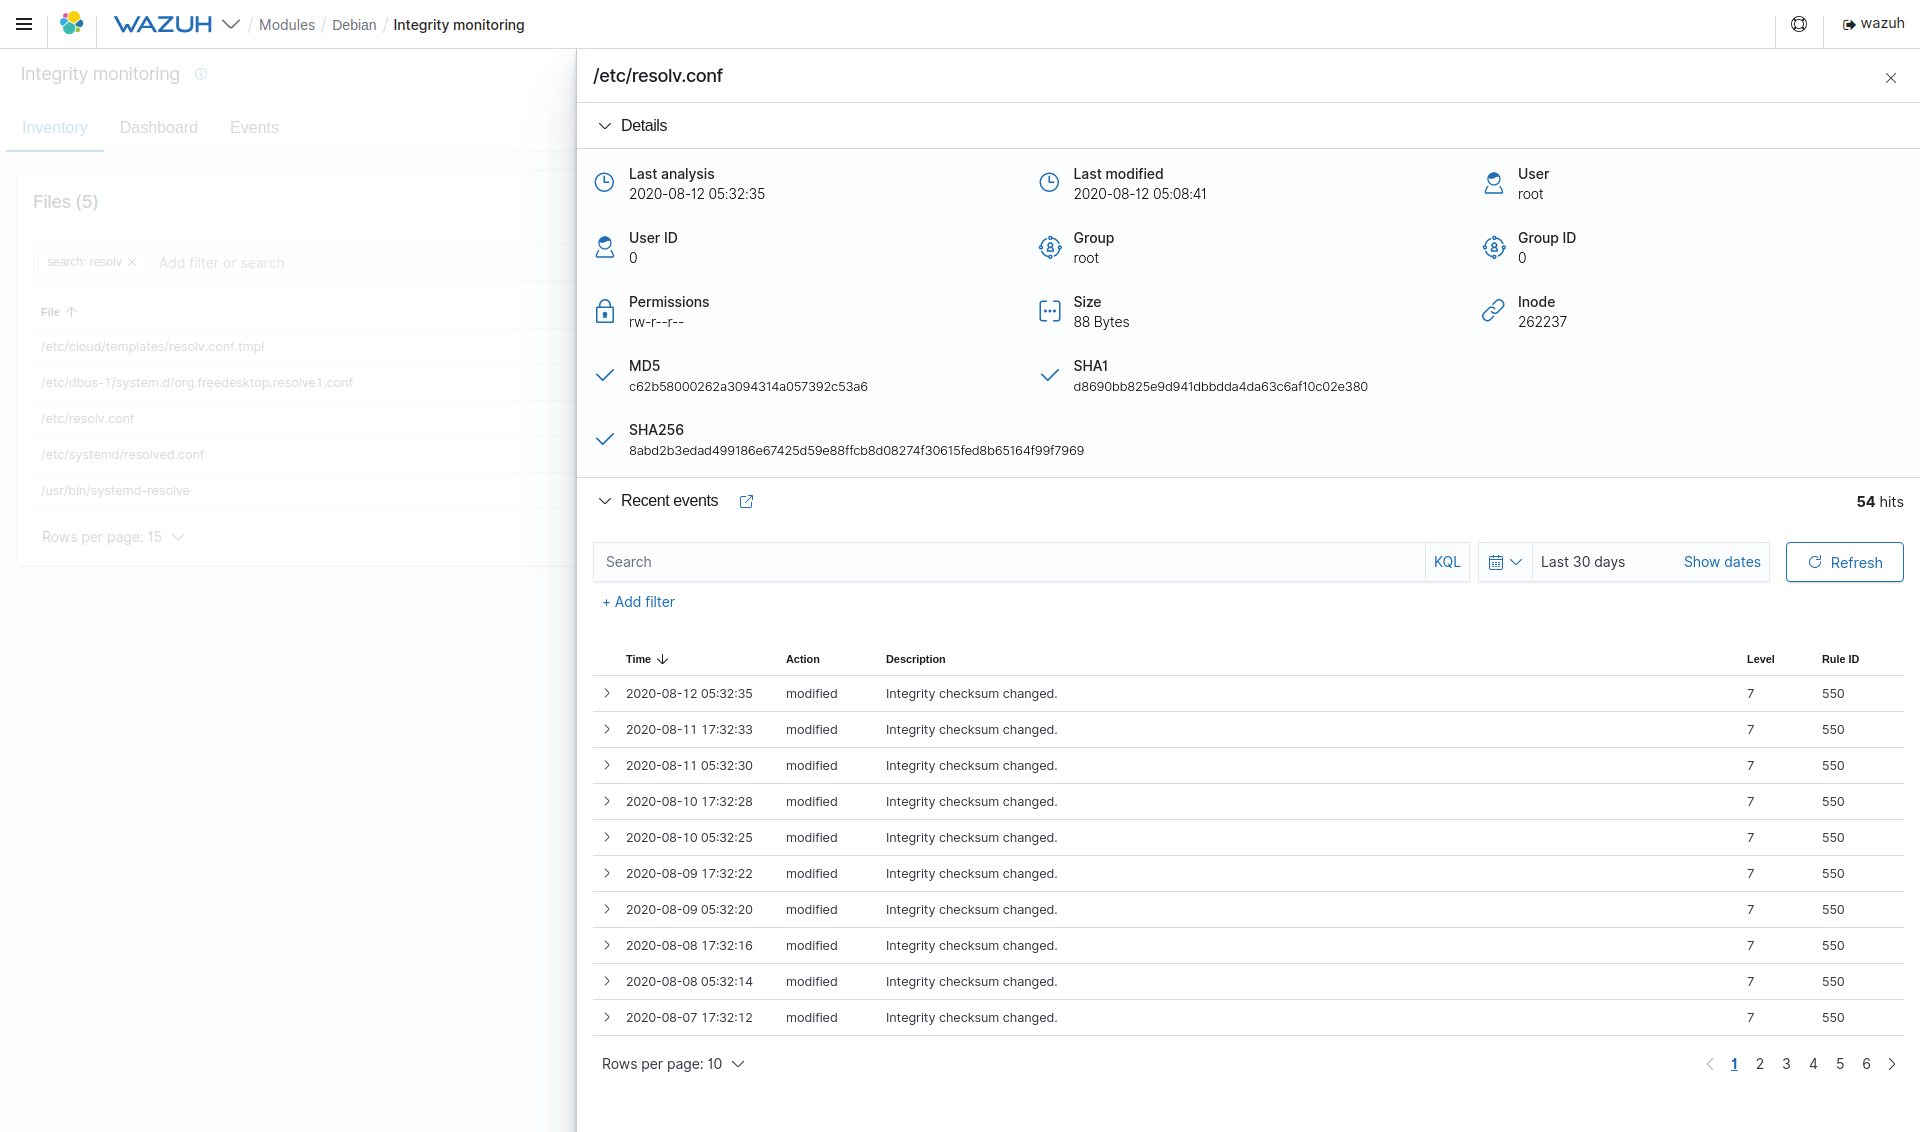The width and height of the screenshot is (1920, 1132).
Task: Expand event 2020-08-11 17:32:33 row
Action: (x=607, y=729)
